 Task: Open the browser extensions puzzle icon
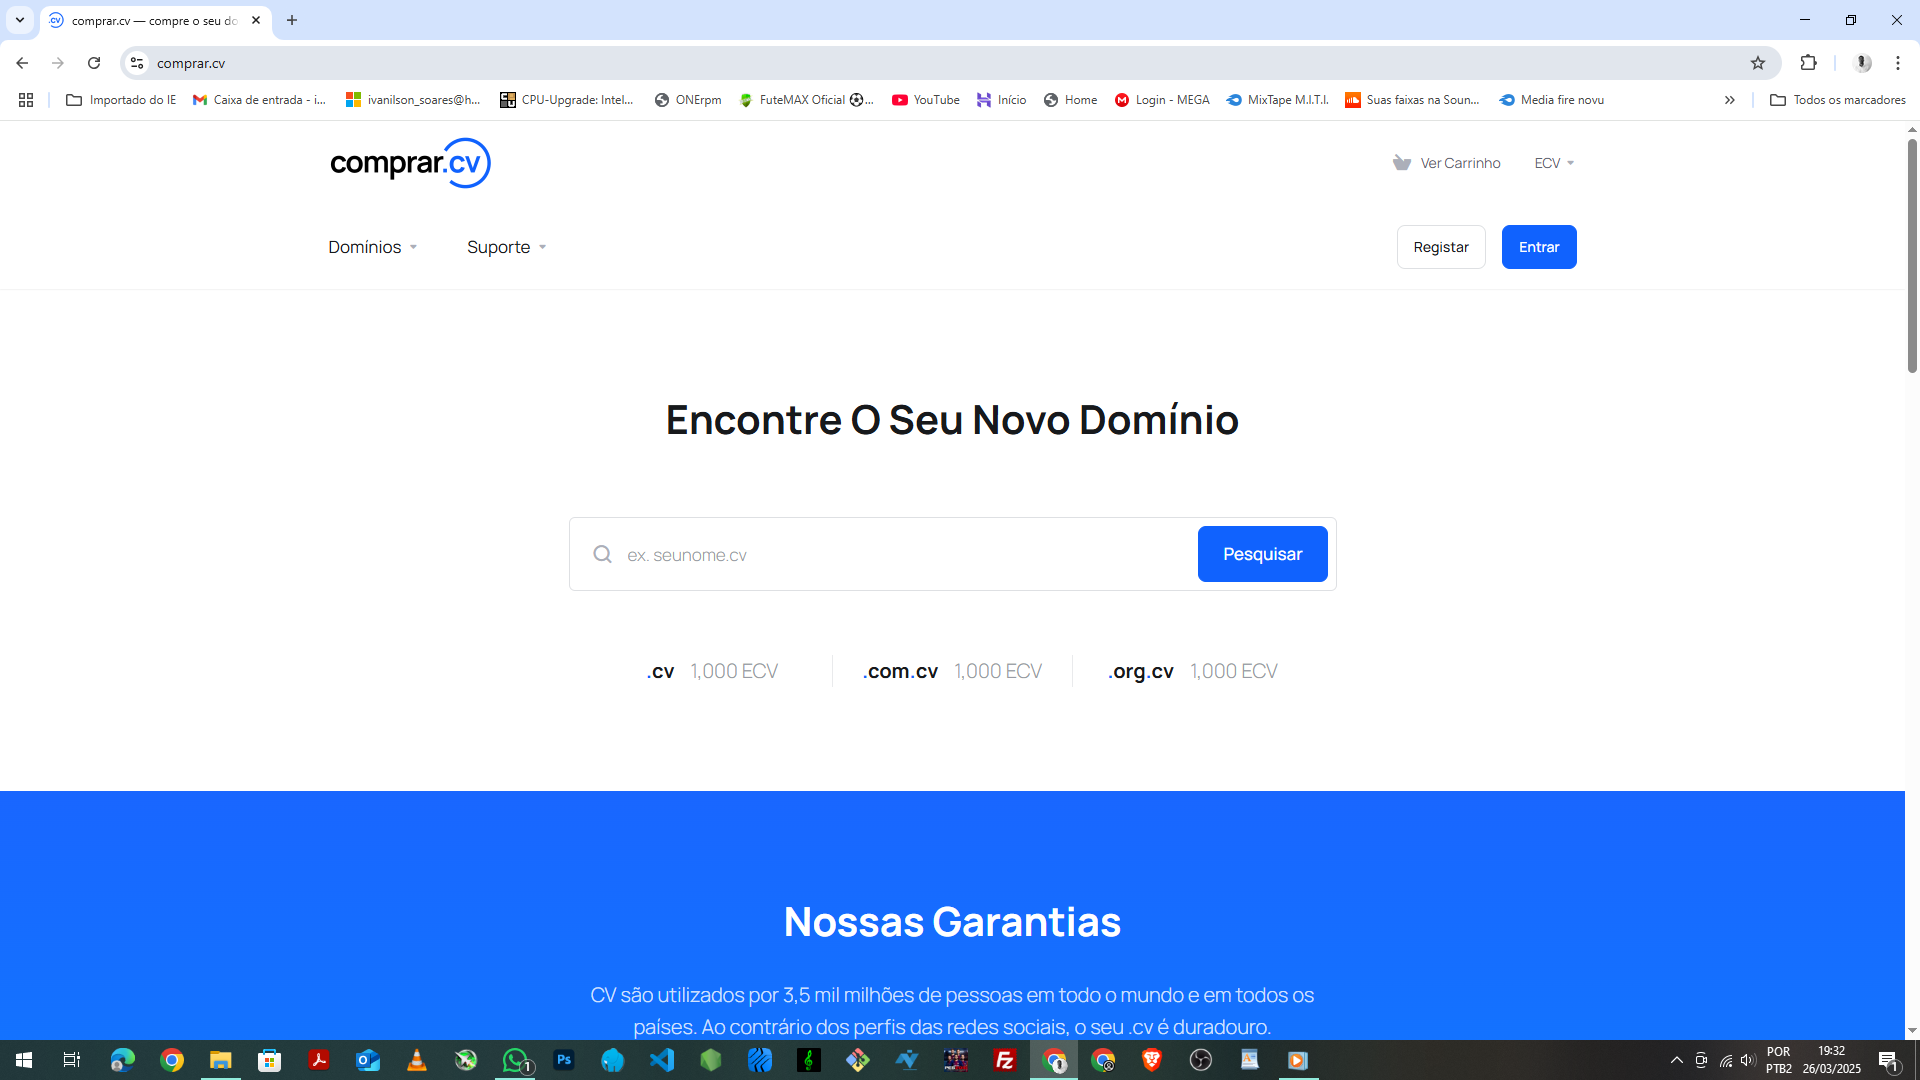(1808, 63)
